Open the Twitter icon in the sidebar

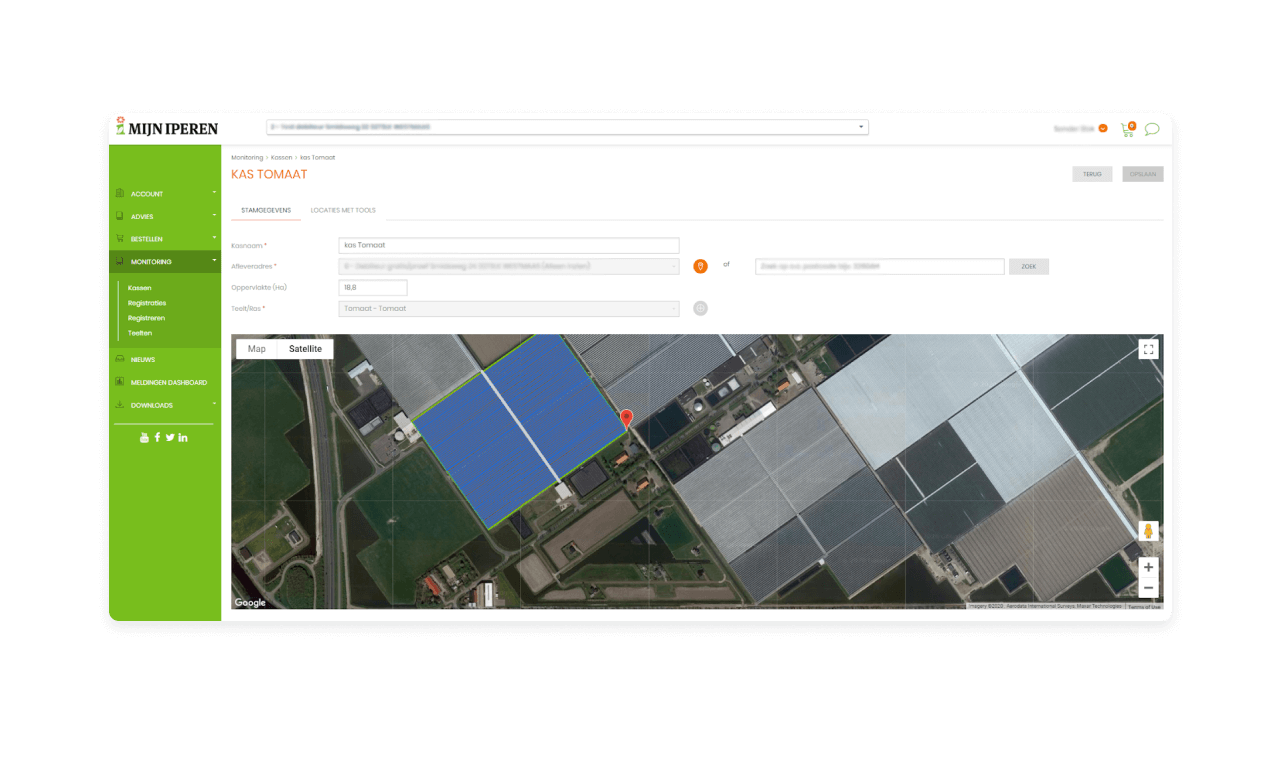170,437
